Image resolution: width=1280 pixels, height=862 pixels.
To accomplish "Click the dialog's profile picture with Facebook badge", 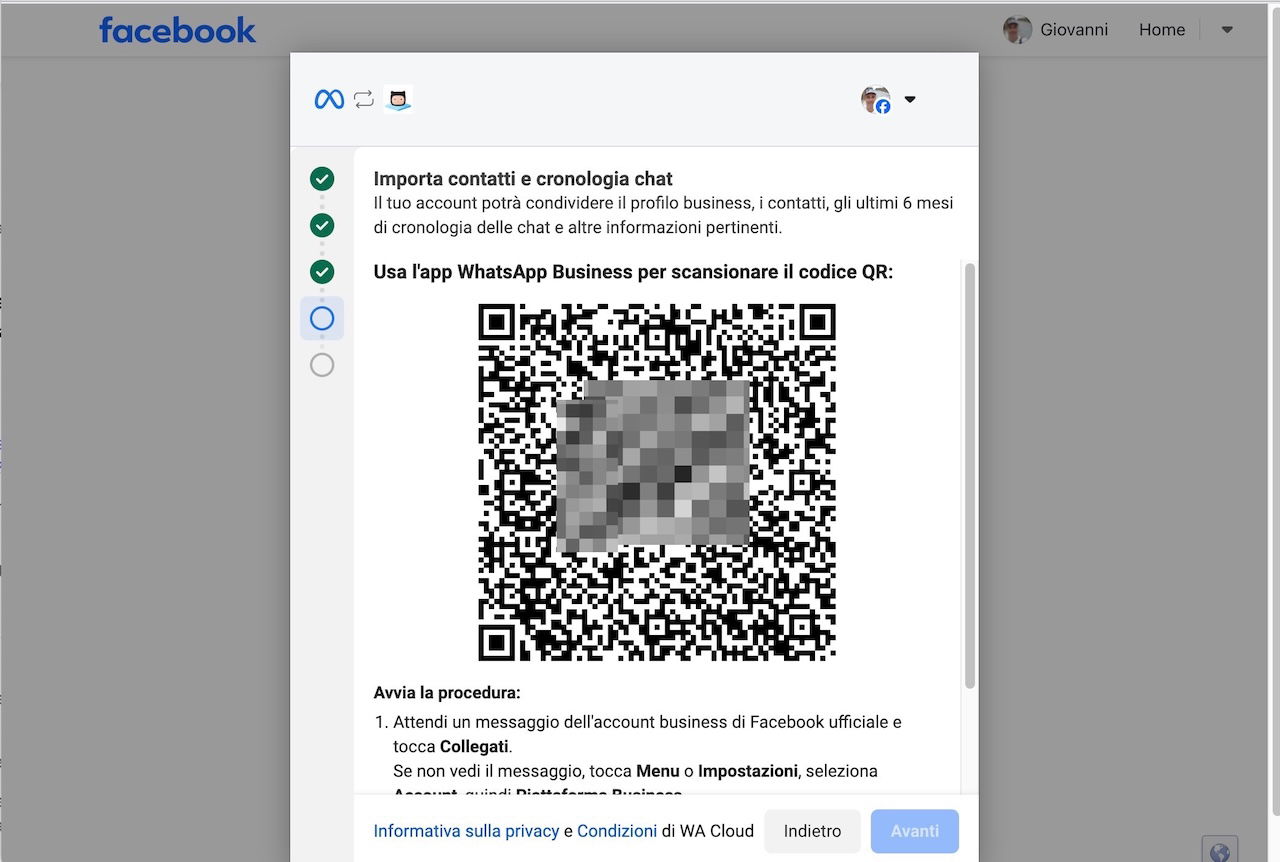I will click(876, 99).
